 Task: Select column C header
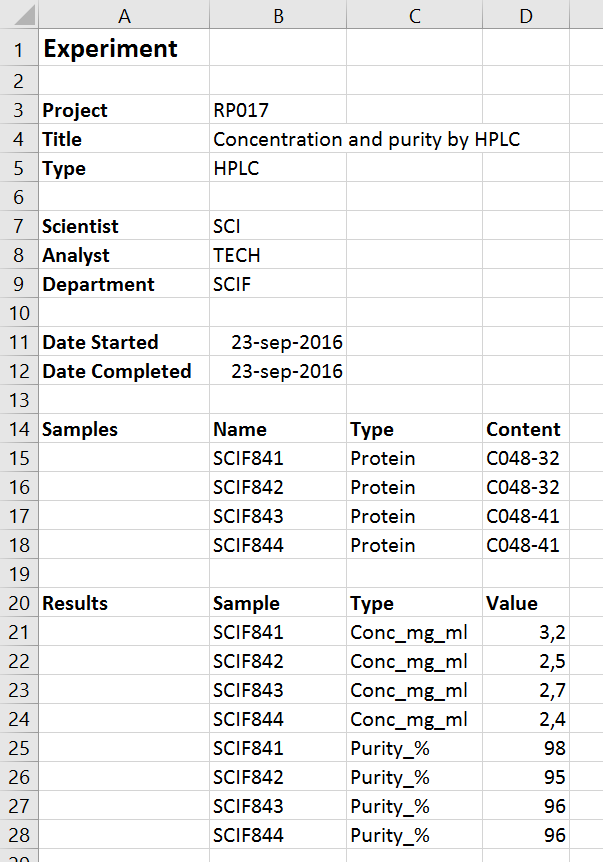(414, 15)
